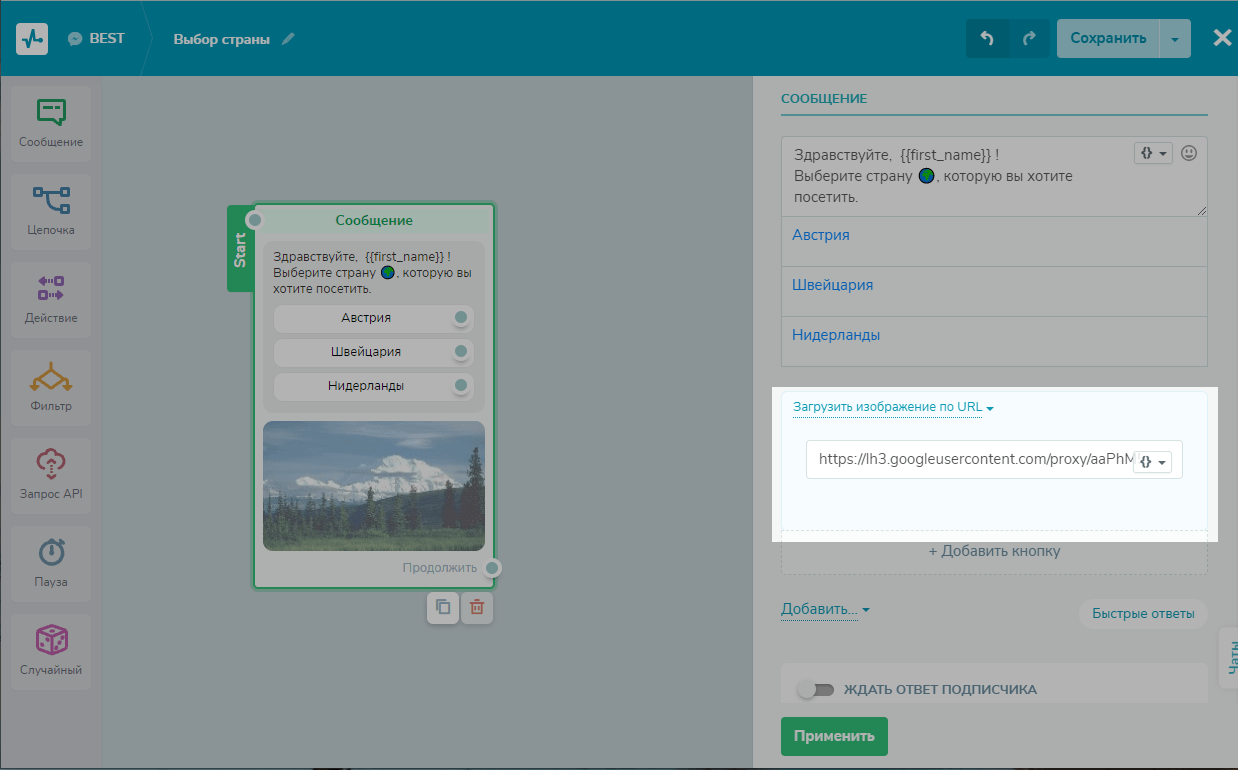Open variables dropdown in message text
Image resolution: width=1238 pixels, height=770 pixels.
pyautogui.click(x=1153, y=154)
